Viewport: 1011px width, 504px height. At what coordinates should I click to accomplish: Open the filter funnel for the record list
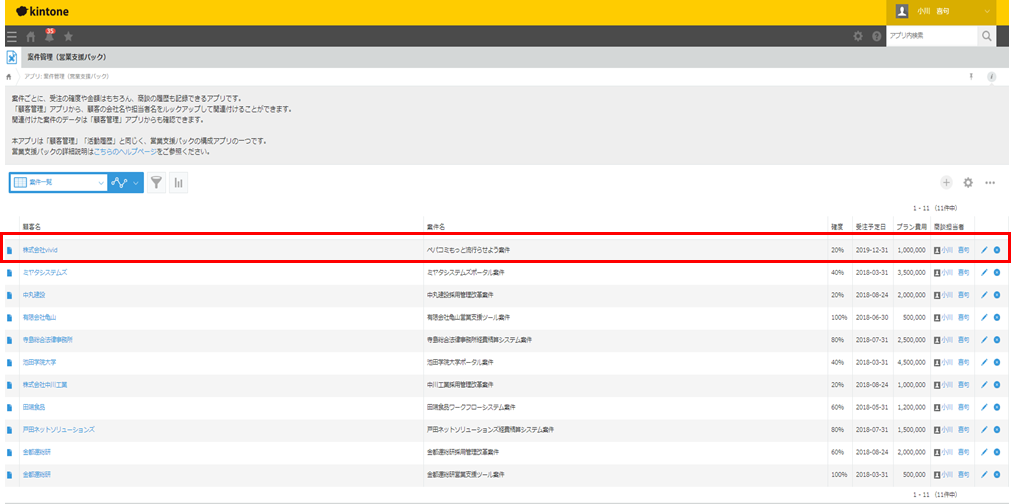click(x=157, y=183)
